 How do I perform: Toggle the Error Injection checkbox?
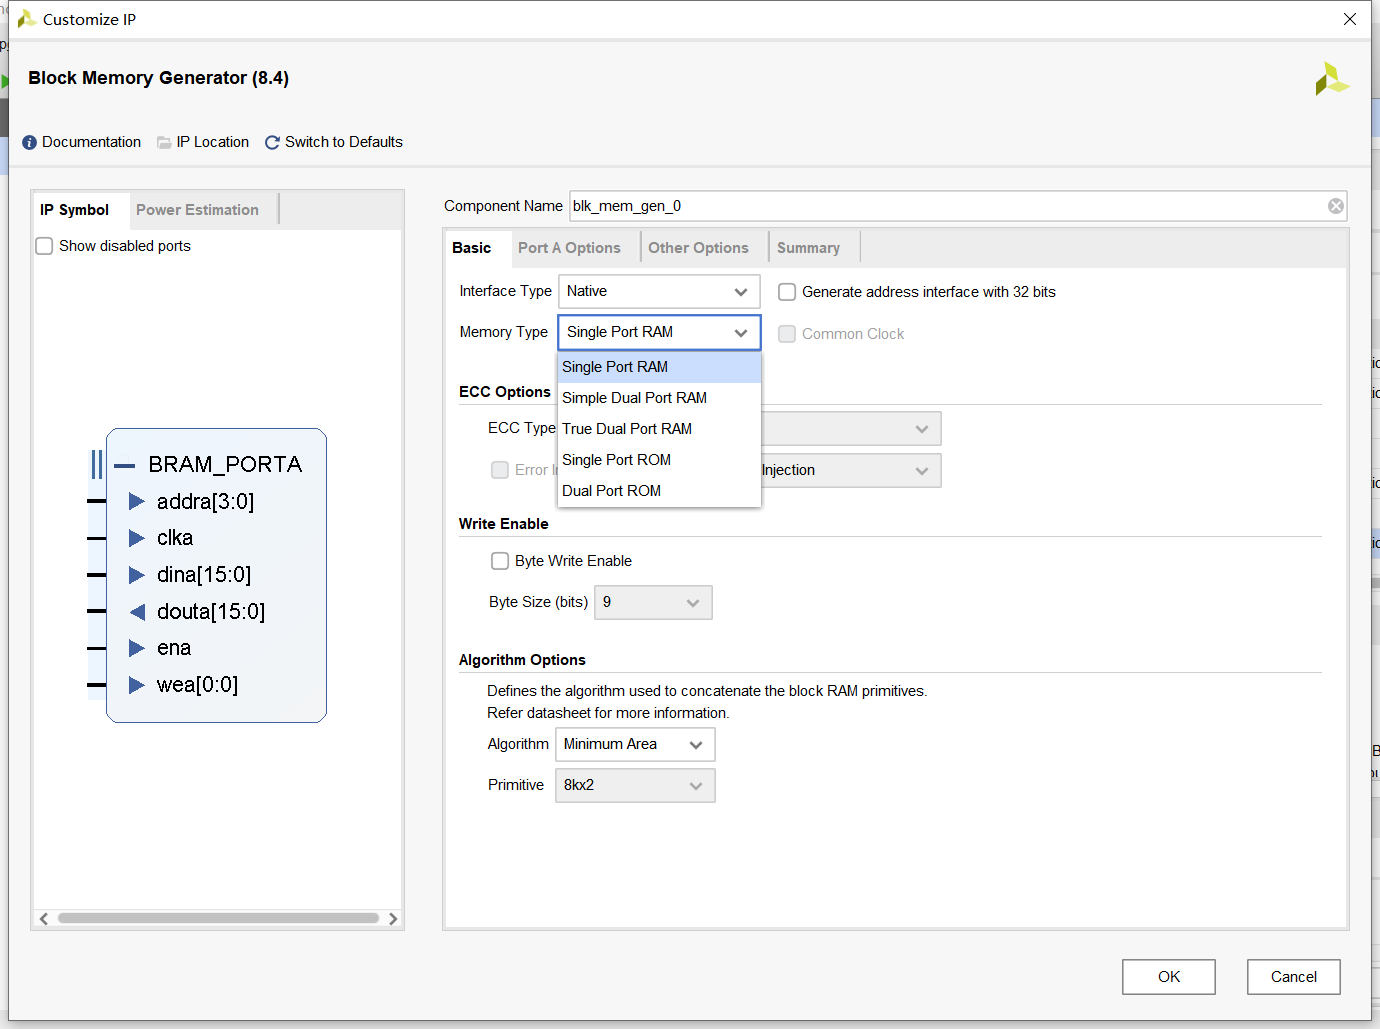pyautogui.click(x=500, y=470)
